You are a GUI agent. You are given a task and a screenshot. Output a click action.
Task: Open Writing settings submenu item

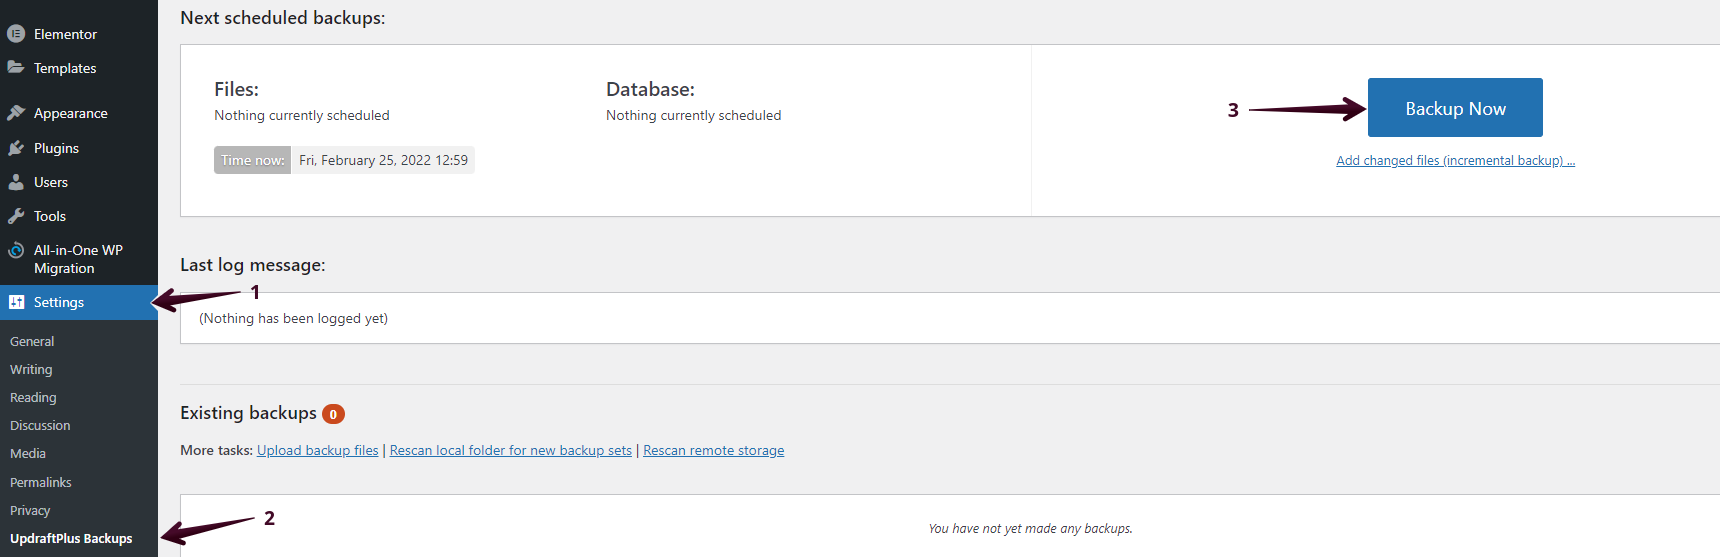31,370
